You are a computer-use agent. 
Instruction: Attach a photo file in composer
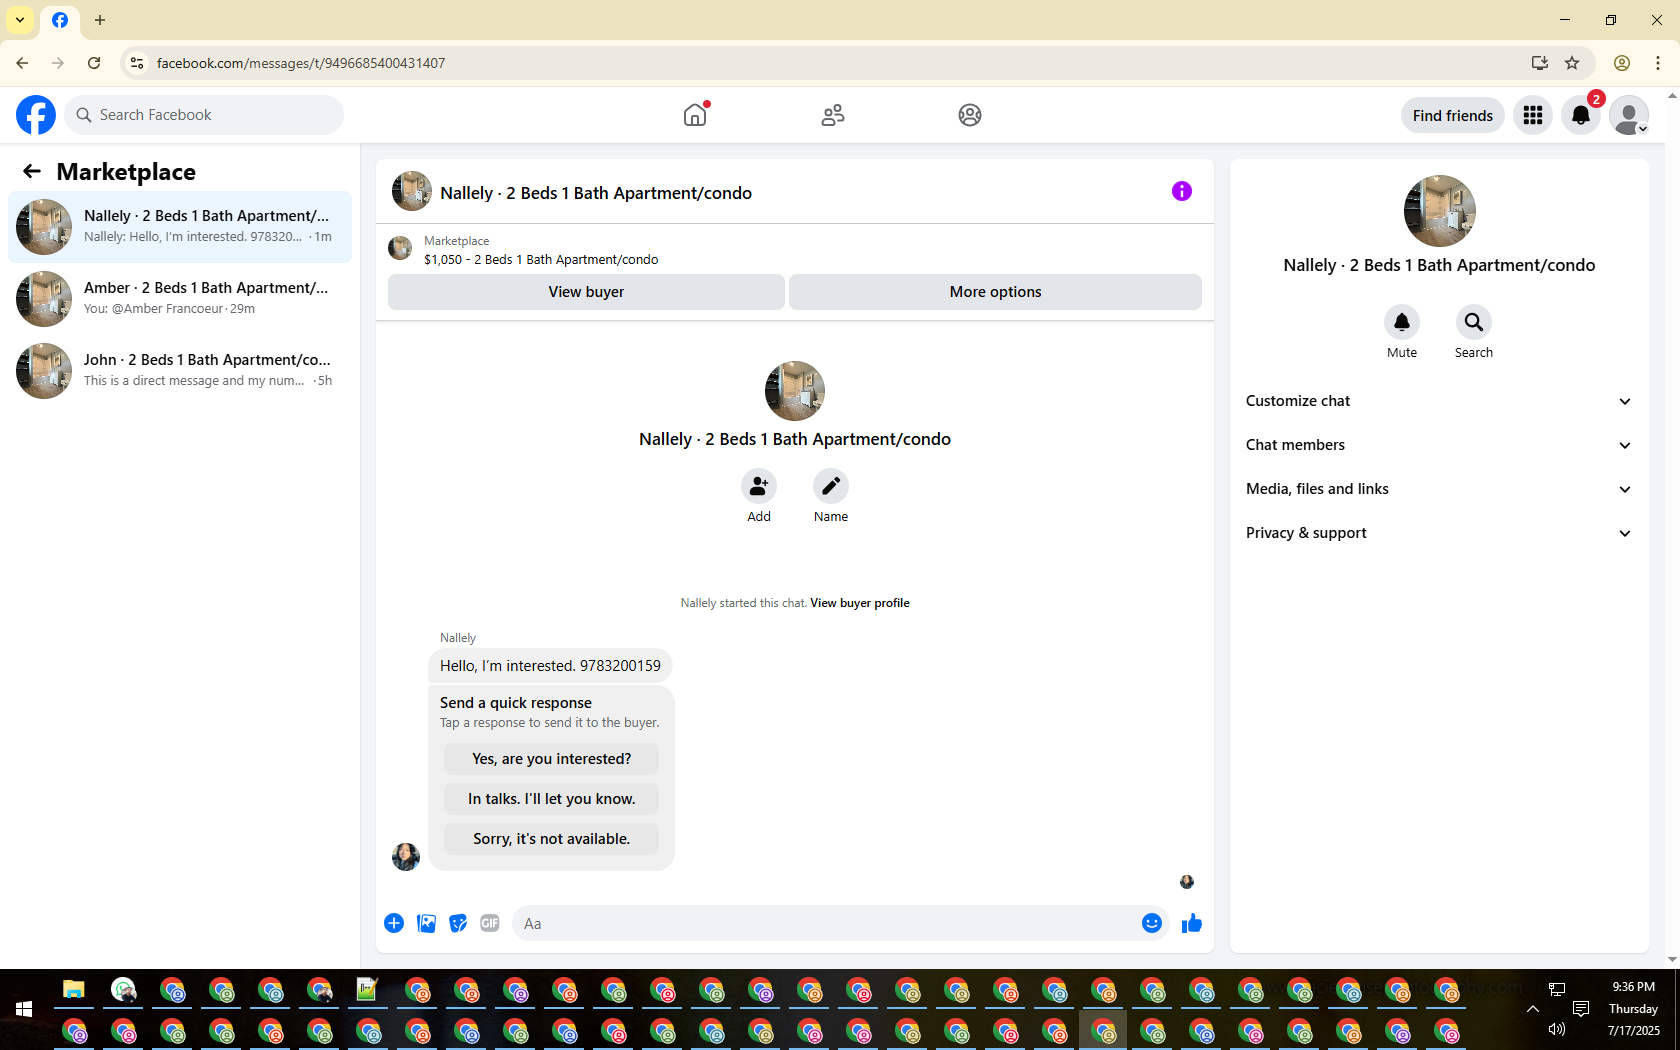coord(426,923)
